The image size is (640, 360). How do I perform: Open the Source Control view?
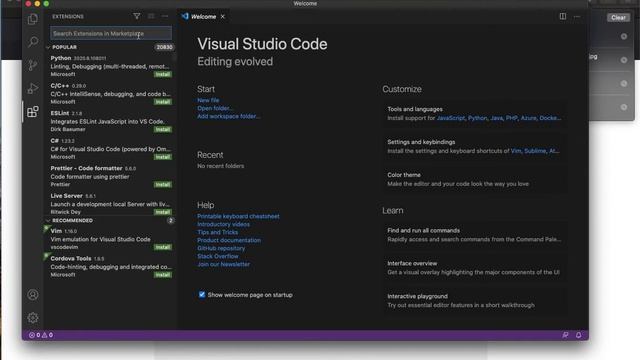(x=33, y=65)
